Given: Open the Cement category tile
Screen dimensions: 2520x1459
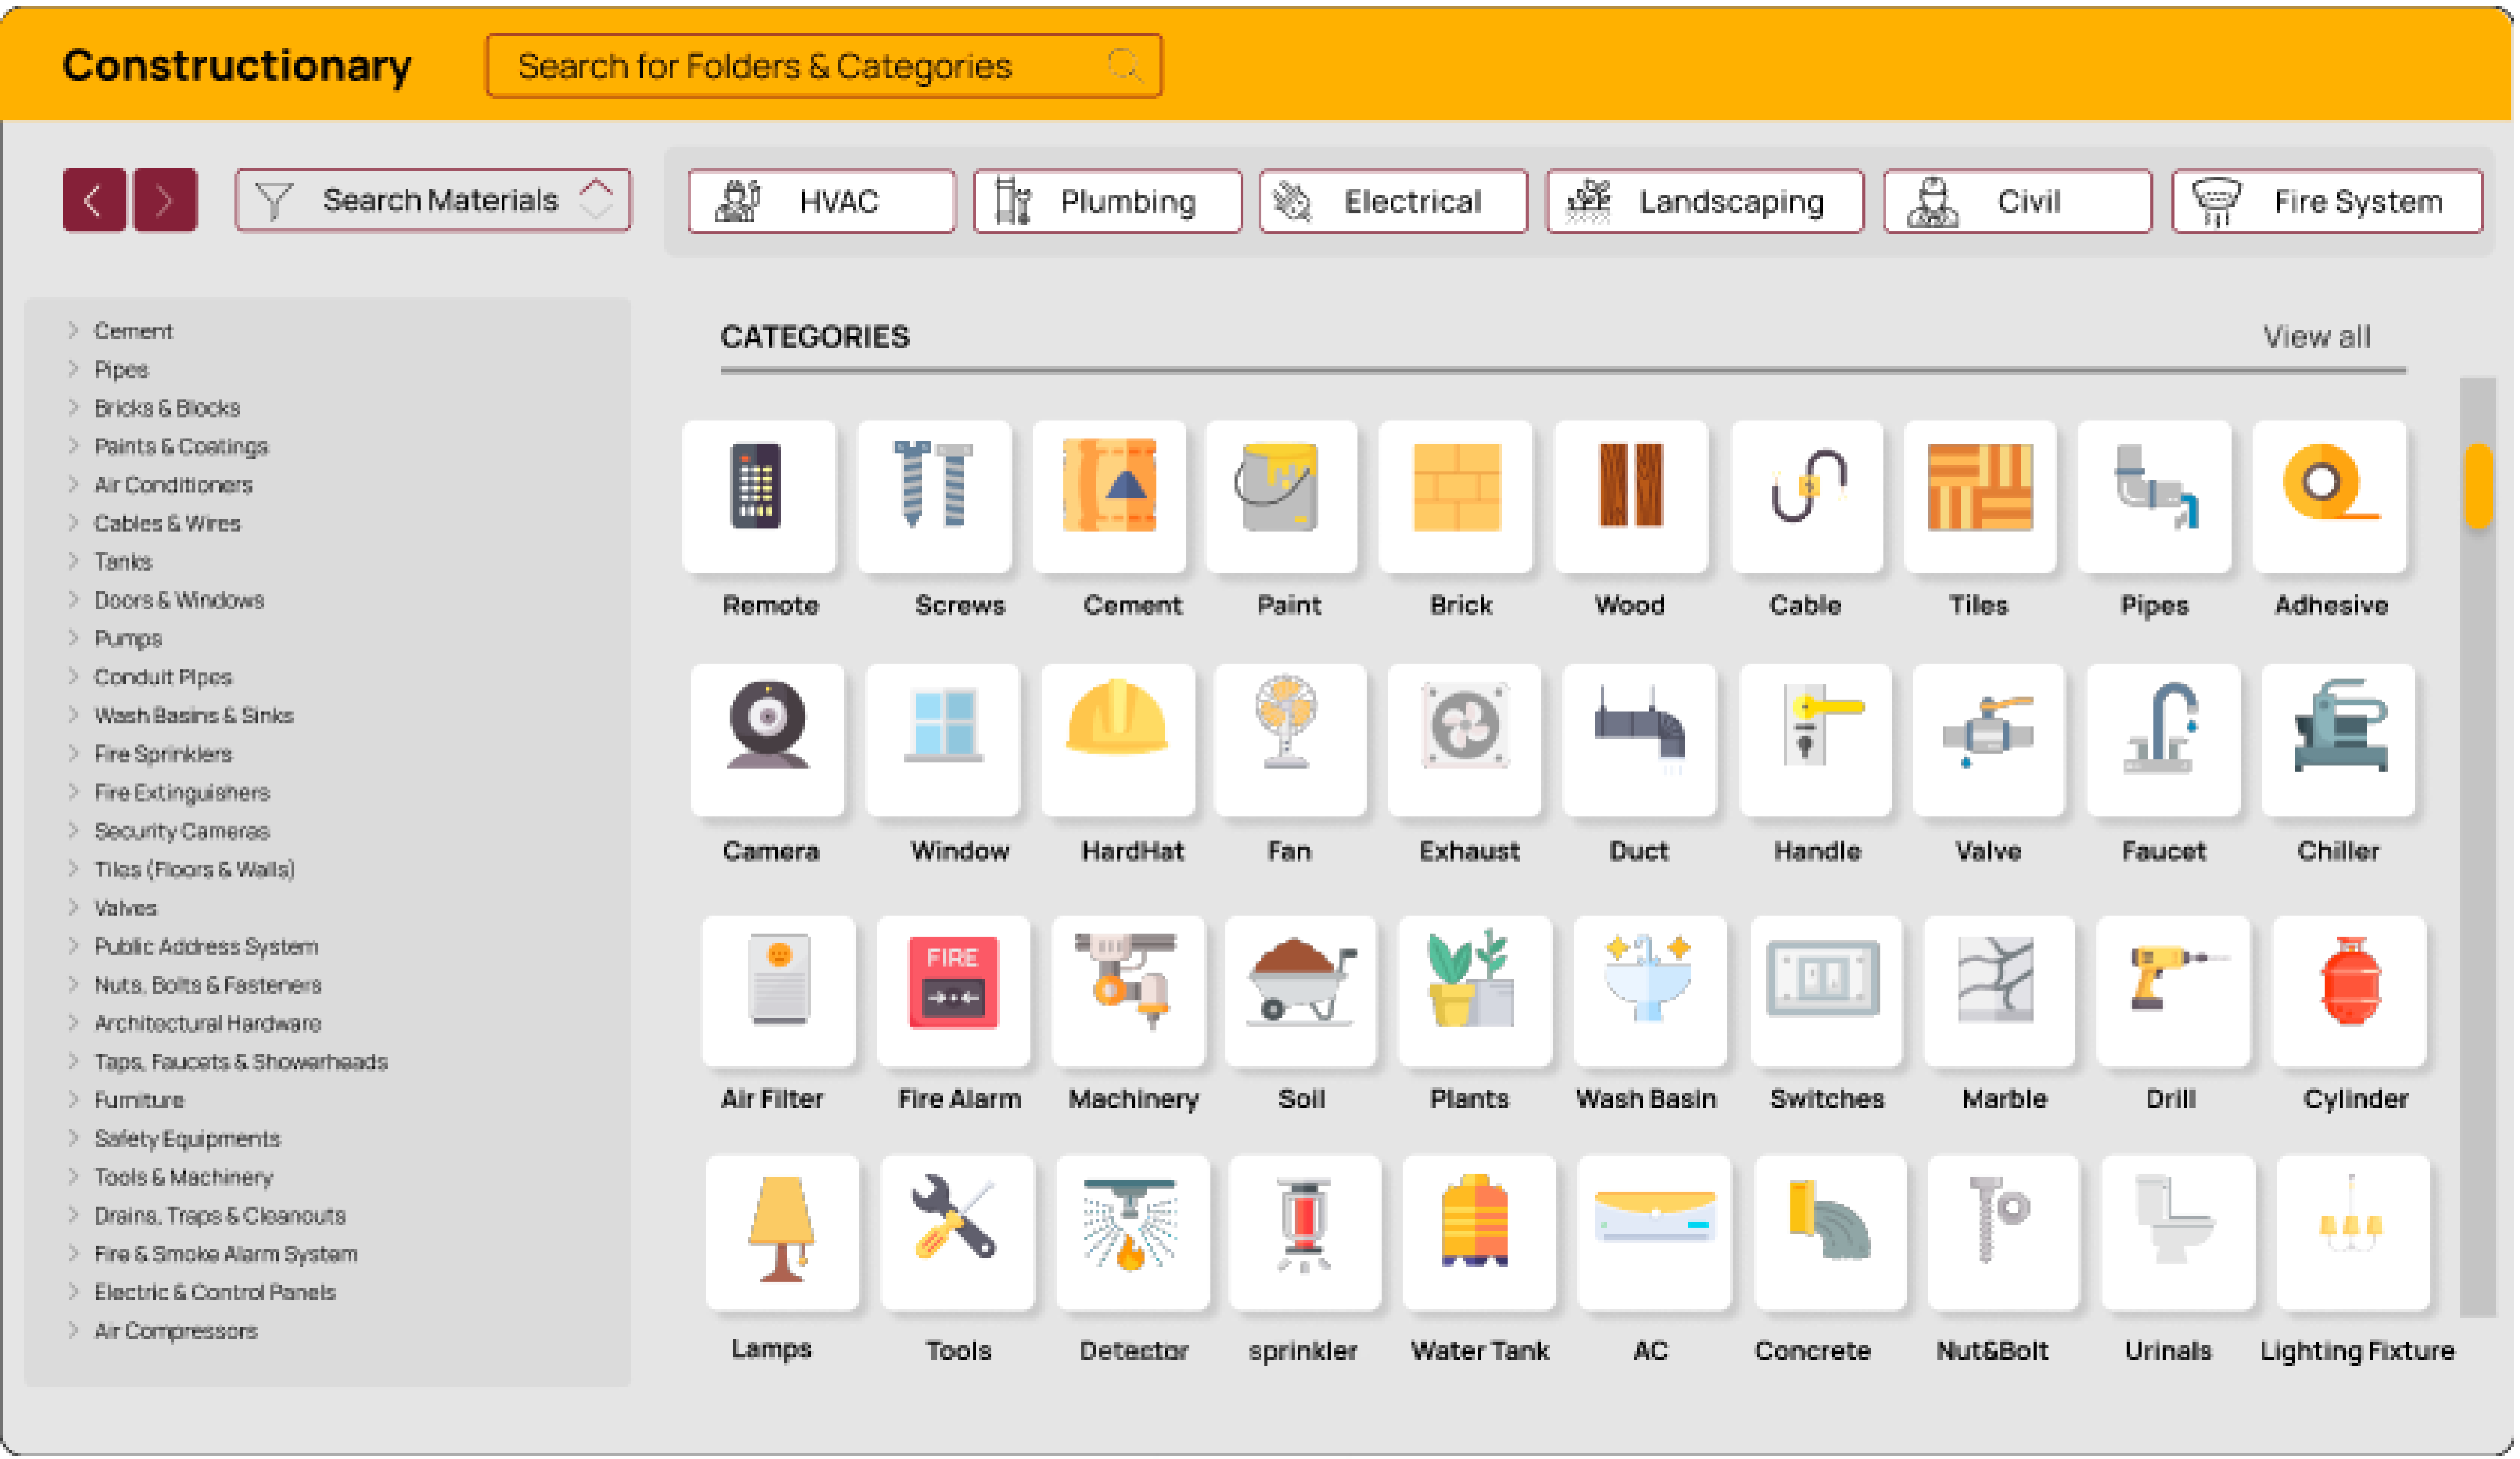Looking at the screenshot, I should tap(1110, 497).
